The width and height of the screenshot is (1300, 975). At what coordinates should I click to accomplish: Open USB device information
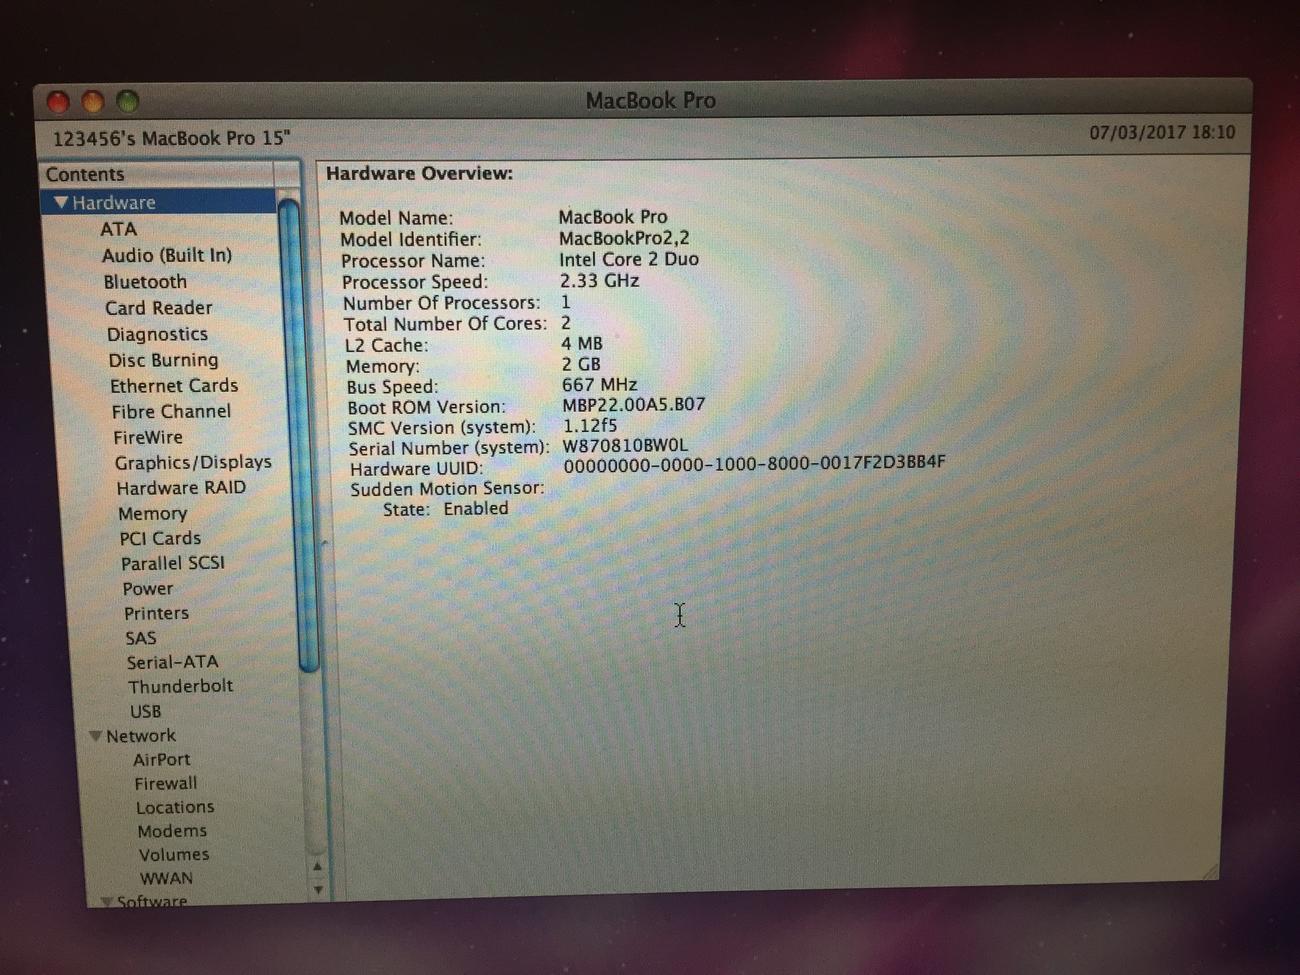click(145, 711)
